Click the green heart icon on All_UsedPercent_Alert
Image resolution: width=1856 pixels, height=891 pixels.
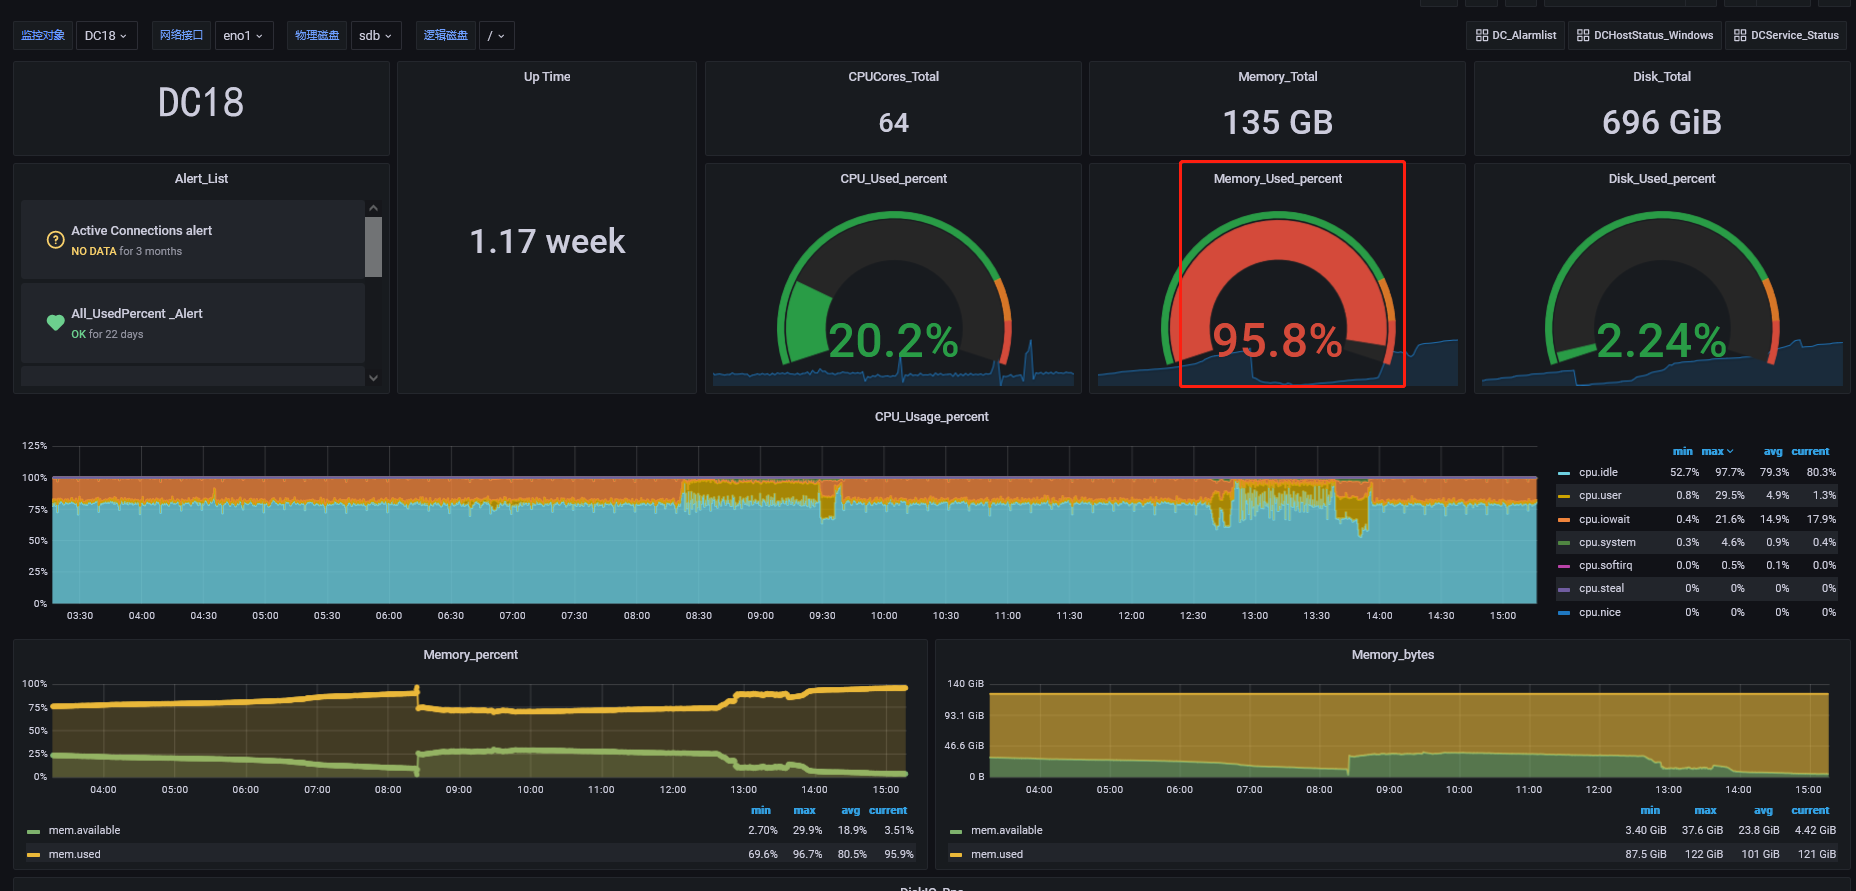[56, 322]
